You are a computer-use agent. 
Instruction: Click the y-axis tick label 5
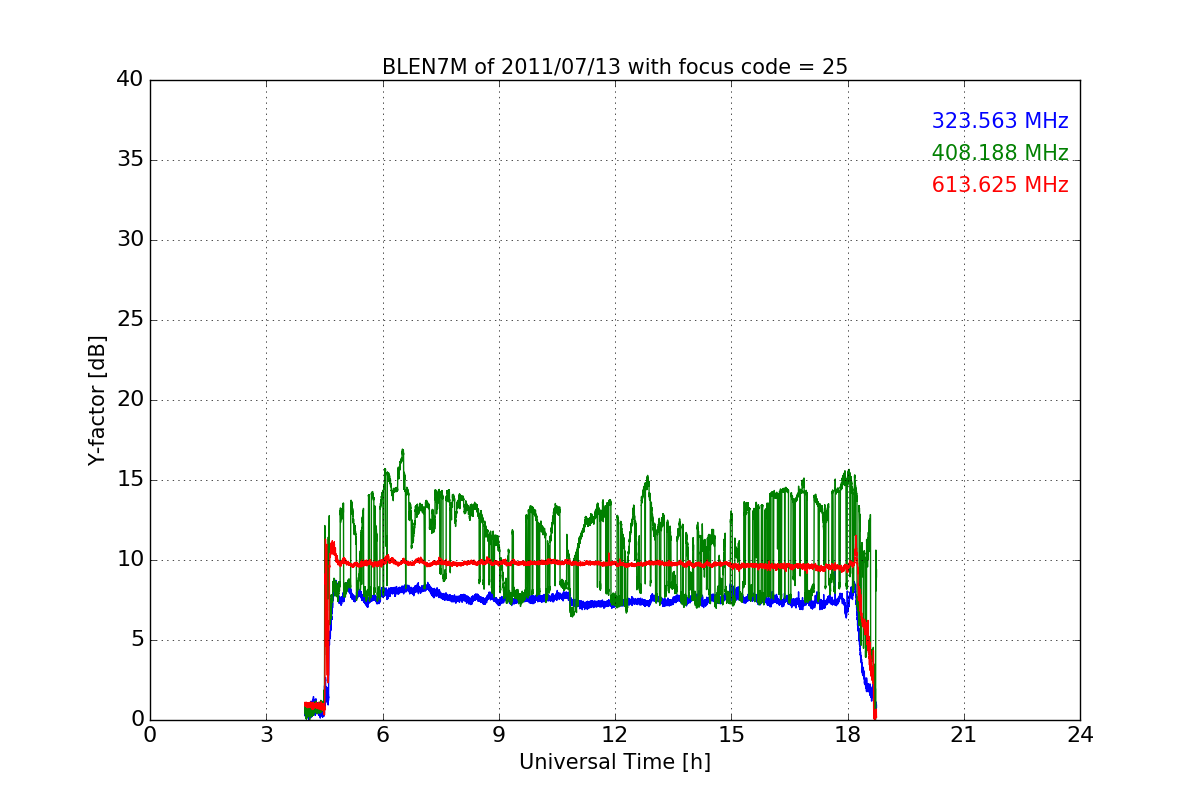point(137,640)
